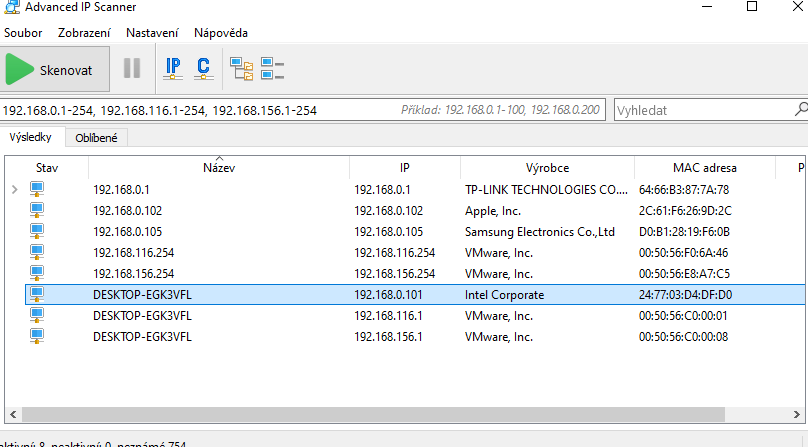Viewport: 808px width, 447px height.
Task: Click the class C subnet icon
Action: coord(204,68)
